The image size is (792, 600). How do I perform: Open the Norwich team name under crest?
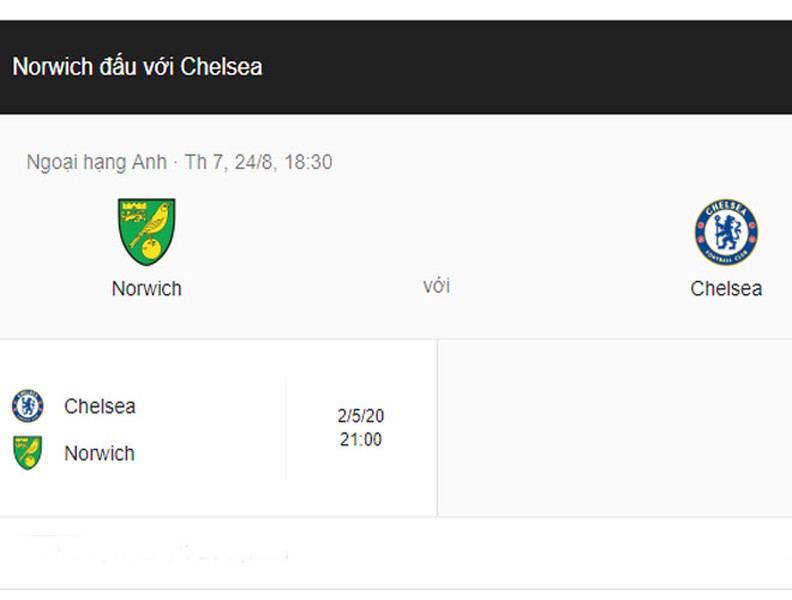146,289
